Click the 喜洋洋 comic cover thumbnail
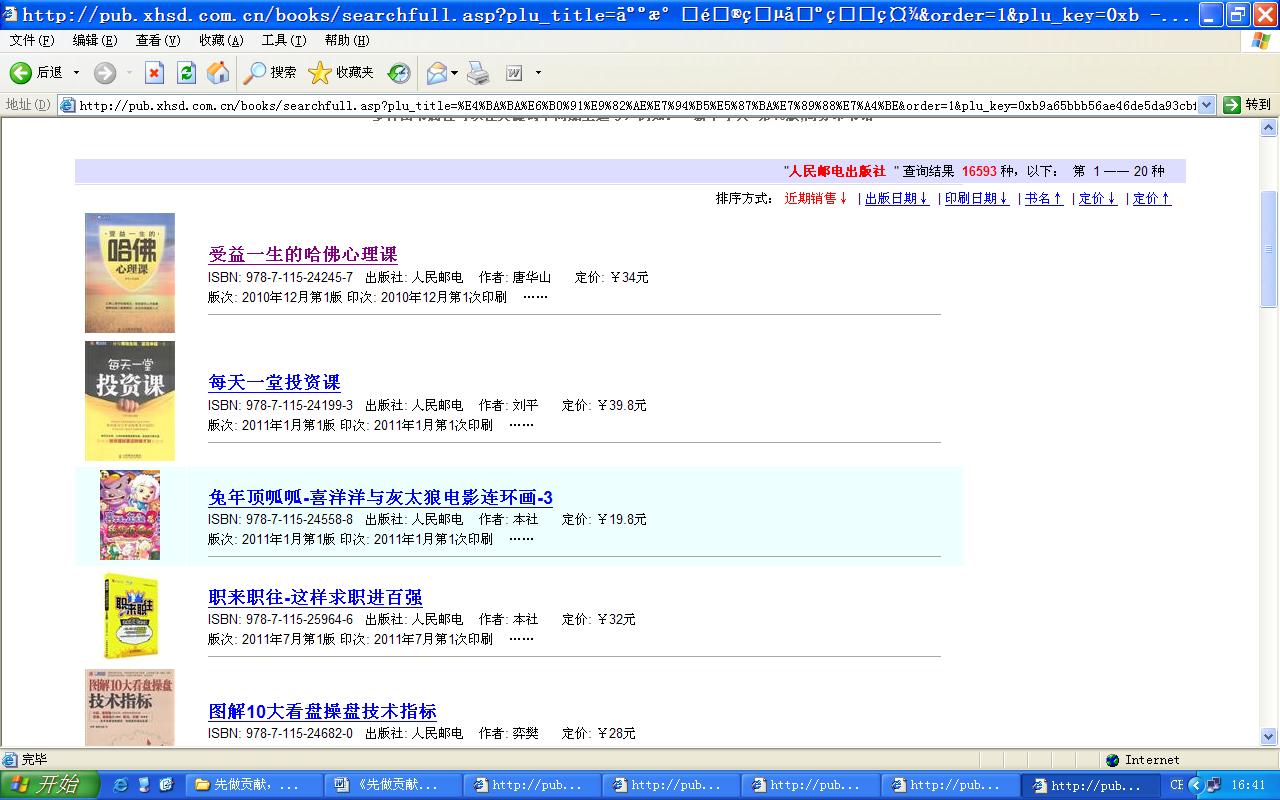The image size is (1280, 800). point(130,515)
